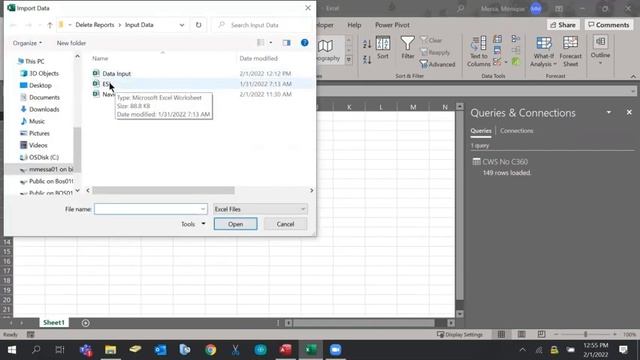Open the Help ribbon tab
640x360 pixels.
pos(354,25)
